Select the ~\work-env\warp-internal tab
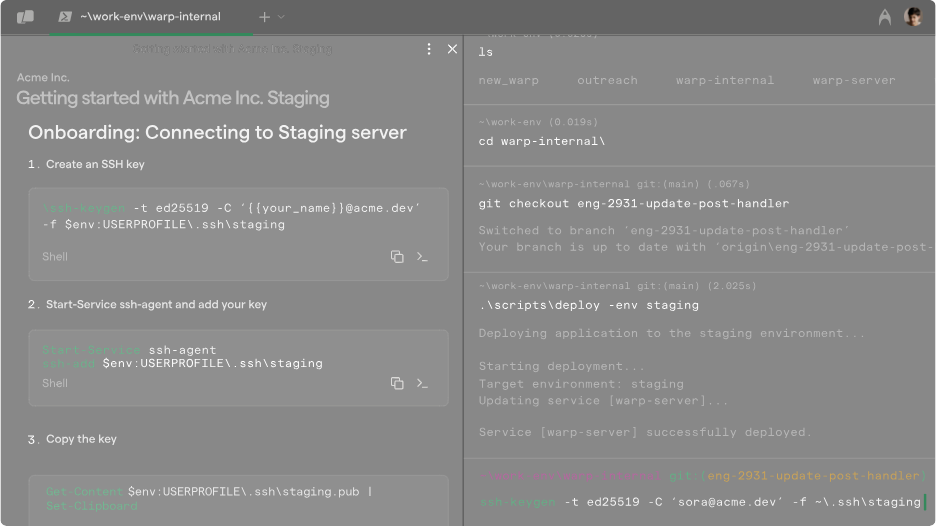Image resolution: width=936 pixels, height=526 pixels. pyautogui.click(x=150, y=17)
